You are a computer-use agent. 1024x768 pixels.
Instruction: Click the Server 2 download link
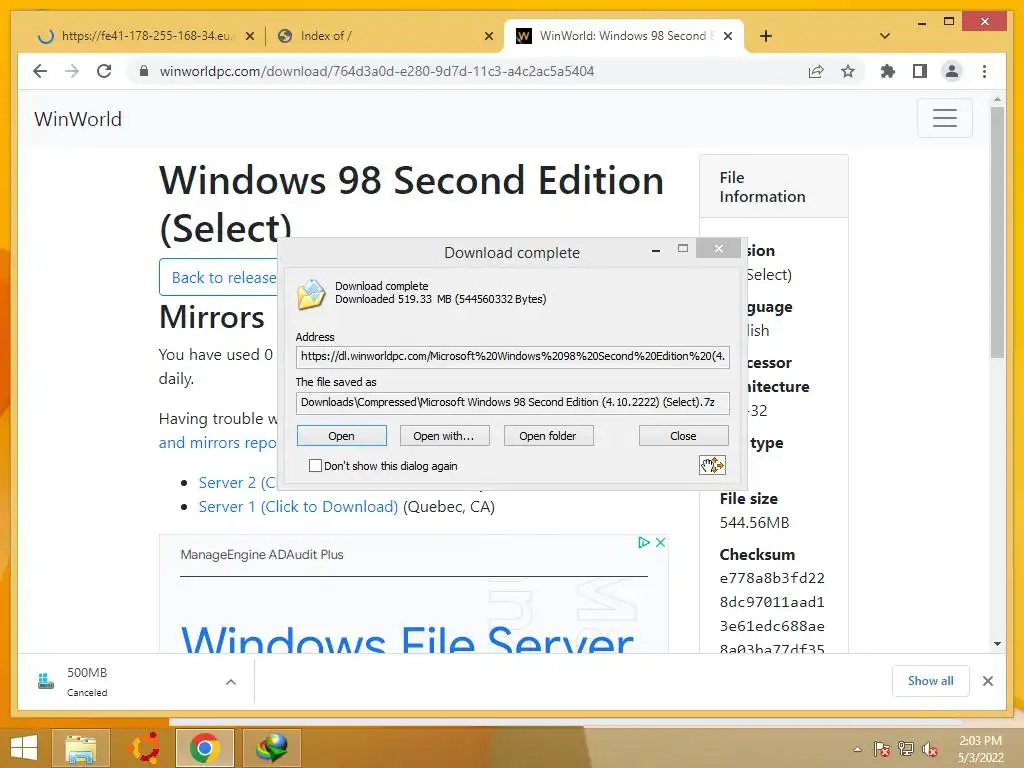238,483
